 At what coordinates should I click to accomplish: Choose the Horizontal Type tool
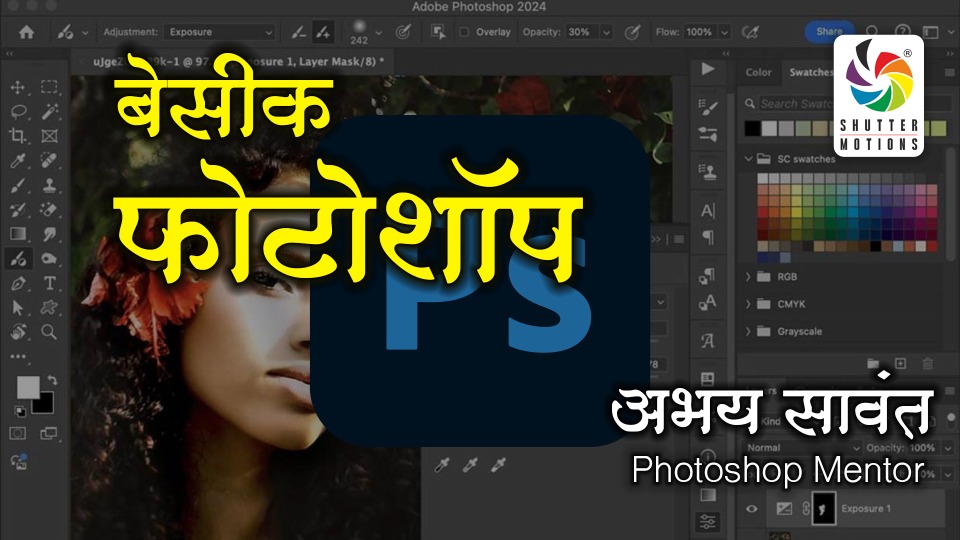pos(49,283)
